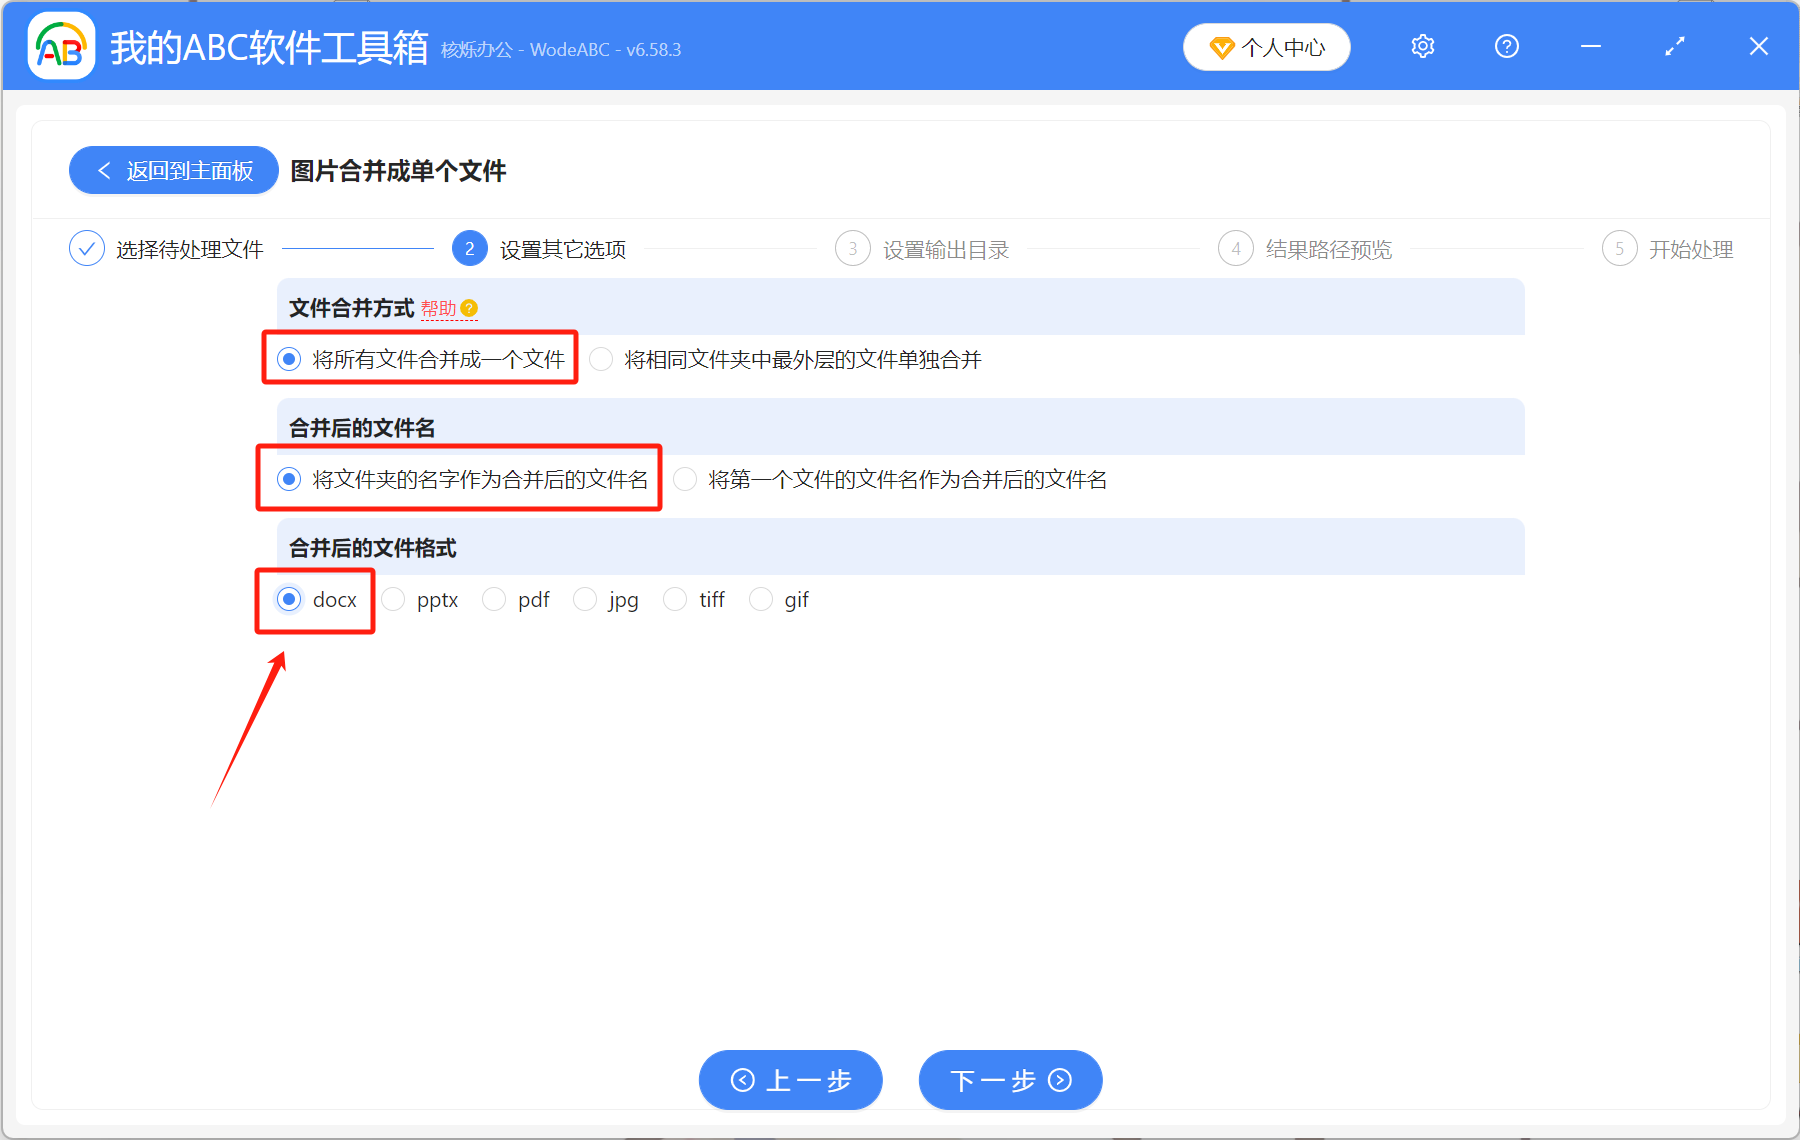Image resolution: width=1800 pixels, height=1140 pixels.
Task: Select gif output format
Action: coord(761,599)
